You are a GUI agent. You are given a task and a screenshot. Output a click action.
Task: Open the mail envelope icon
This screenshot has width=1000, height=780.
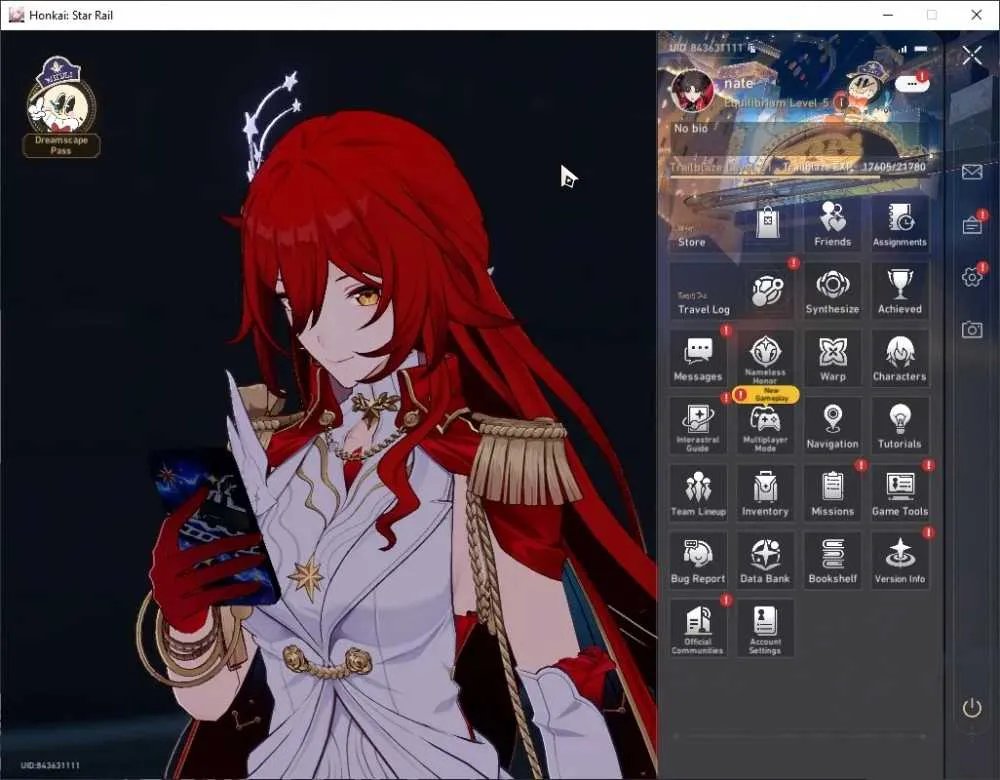(972, 172)
